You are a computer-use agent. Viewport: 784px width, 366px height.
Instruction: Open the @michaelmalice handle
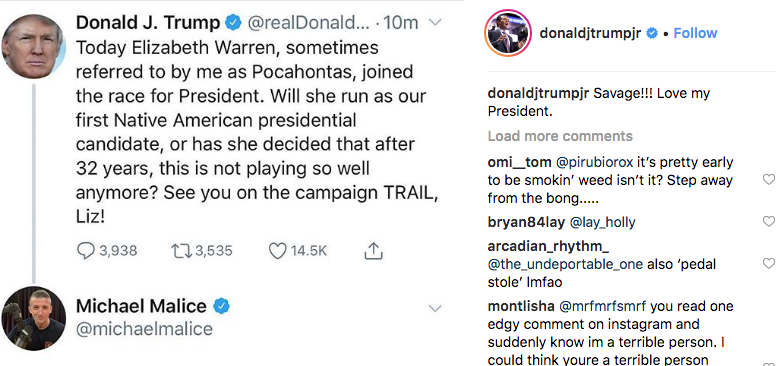pos(144,329)
